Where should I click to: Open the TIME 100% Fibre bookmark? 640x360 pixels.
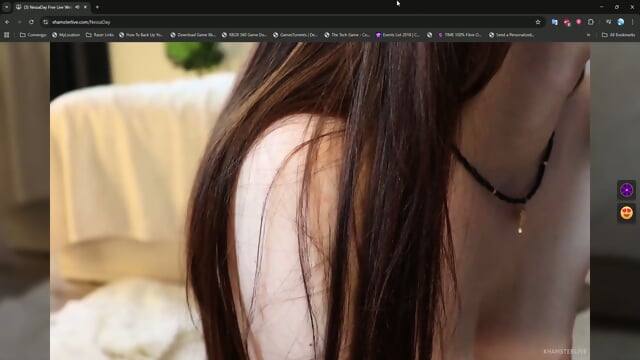pos(460,35)
